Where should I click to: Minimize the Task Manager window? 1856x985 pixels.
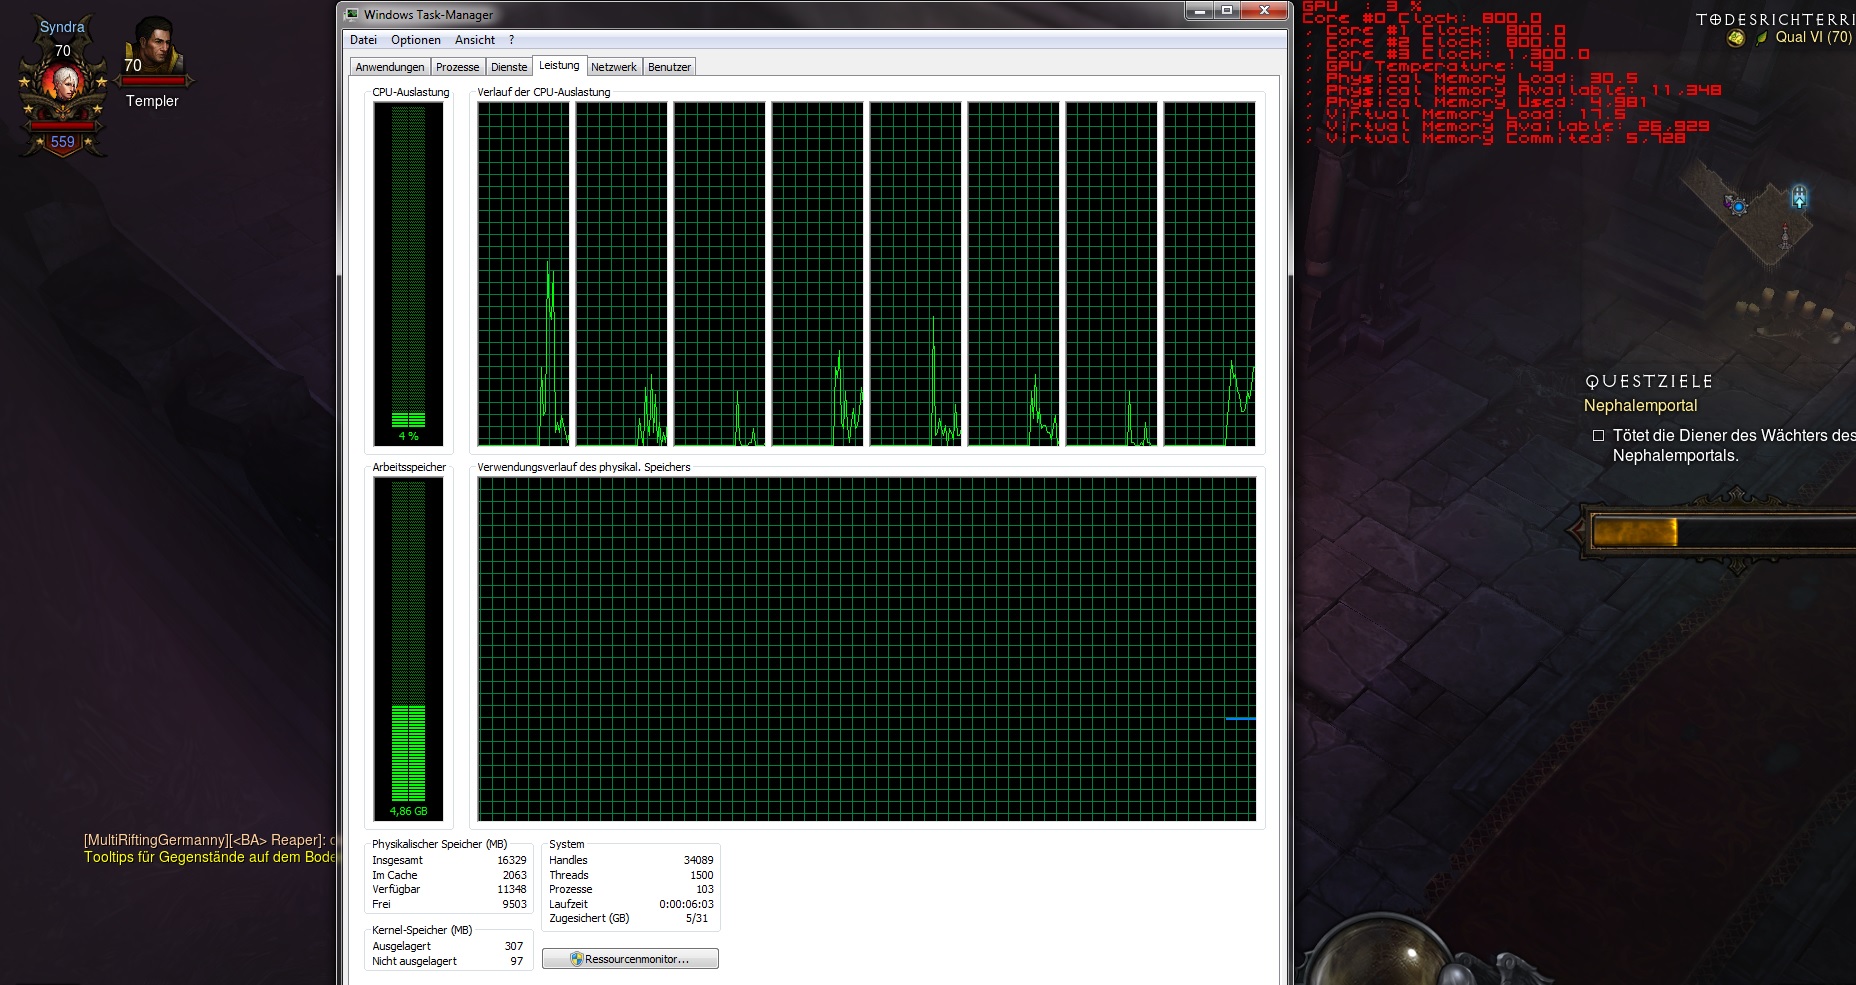click(1199, 10)
